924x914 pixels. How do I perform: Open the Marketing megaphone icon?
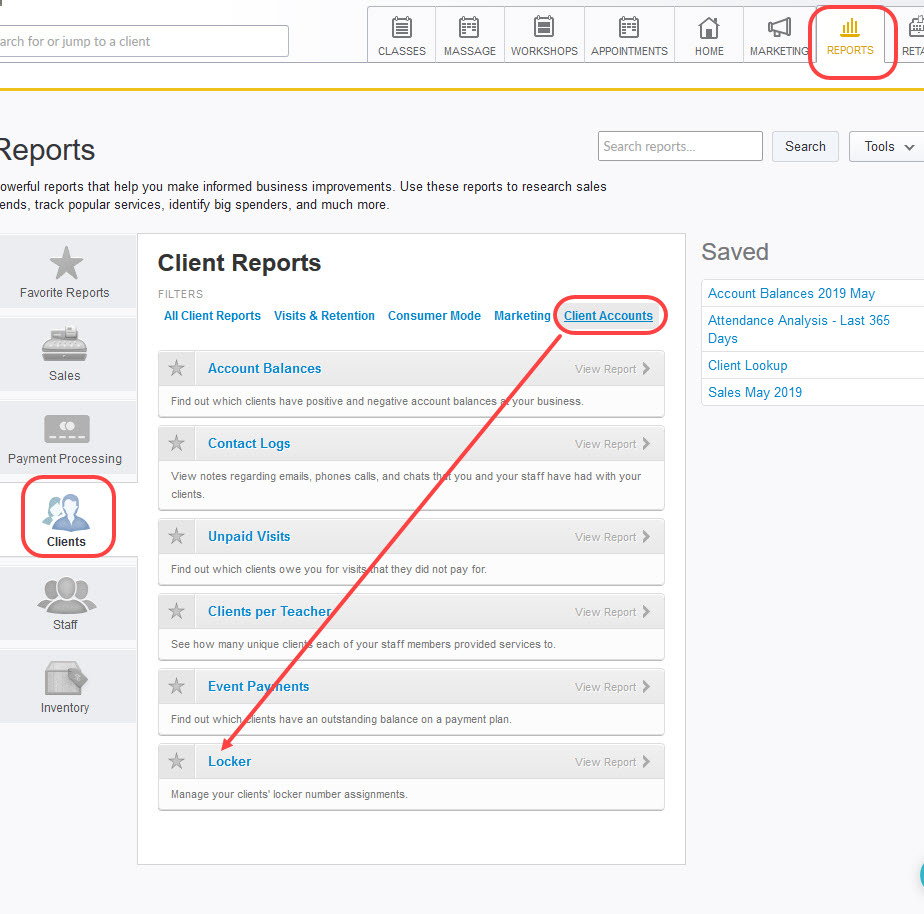coord(779,27)
